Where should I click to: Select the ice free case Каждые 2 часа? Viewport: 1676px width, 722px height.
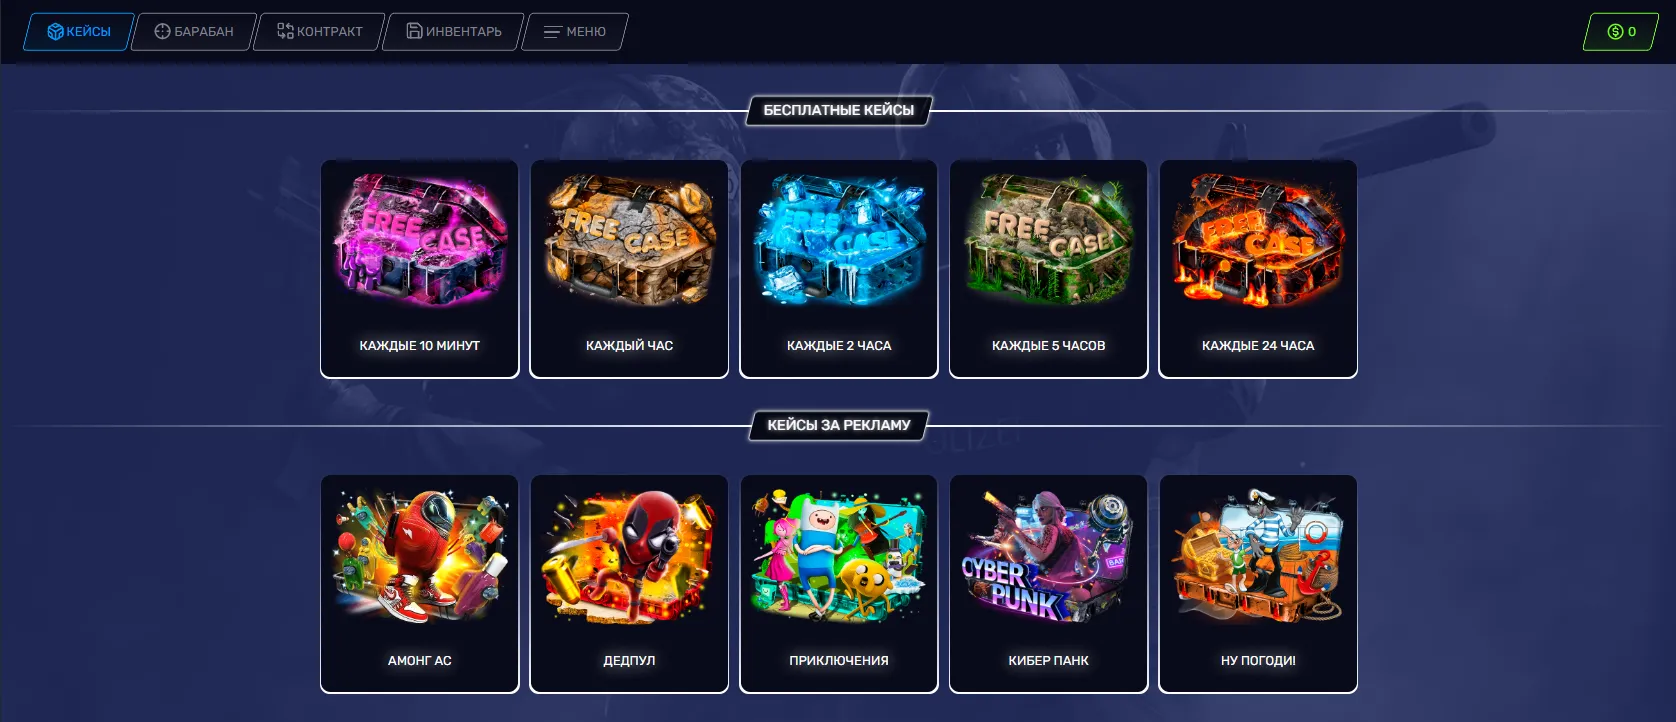point(839,269)
